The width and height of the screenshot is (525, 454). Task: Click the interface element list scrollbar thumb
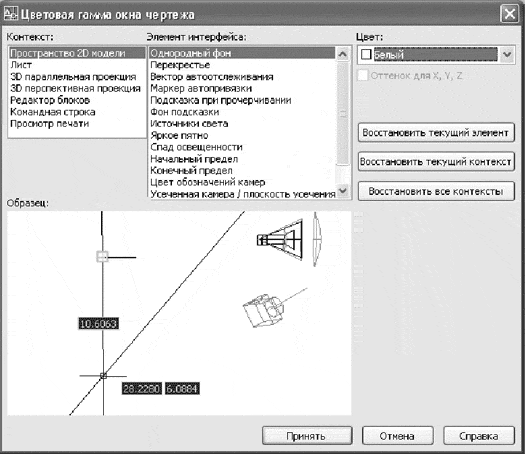343,113
